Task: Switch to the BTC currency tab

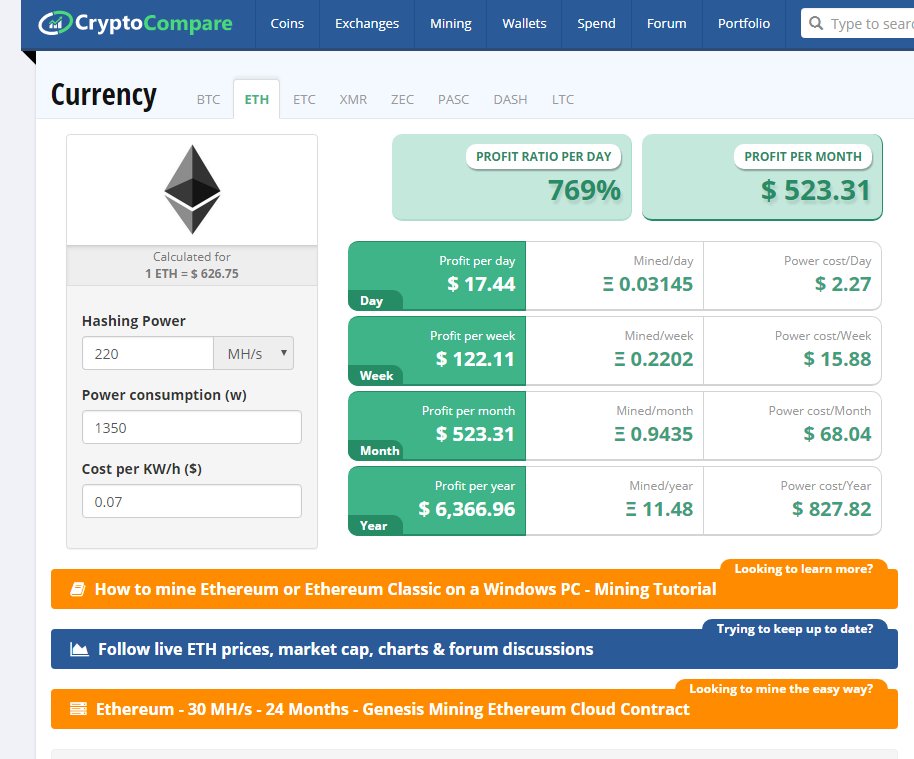Action: click(208, 100)
